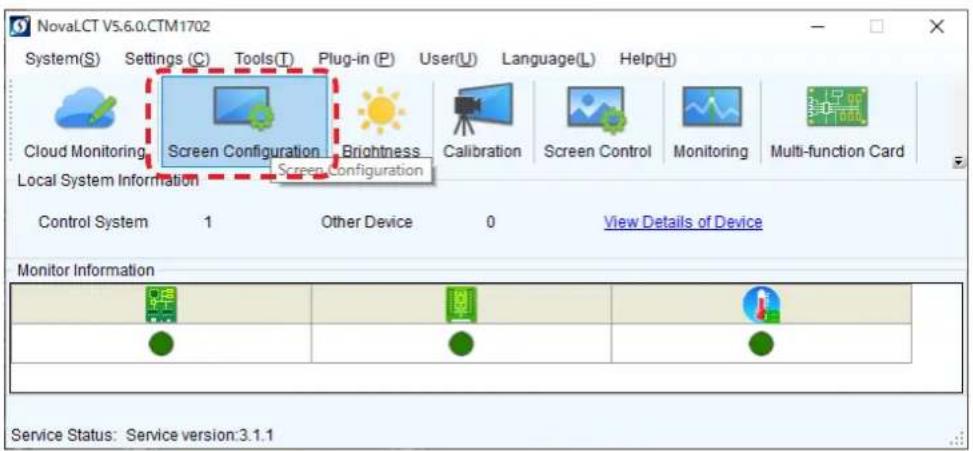Open the Settings (C) menu
Image resolution: width=973 pixels, height=451 pixels.
tap(168, 60)
